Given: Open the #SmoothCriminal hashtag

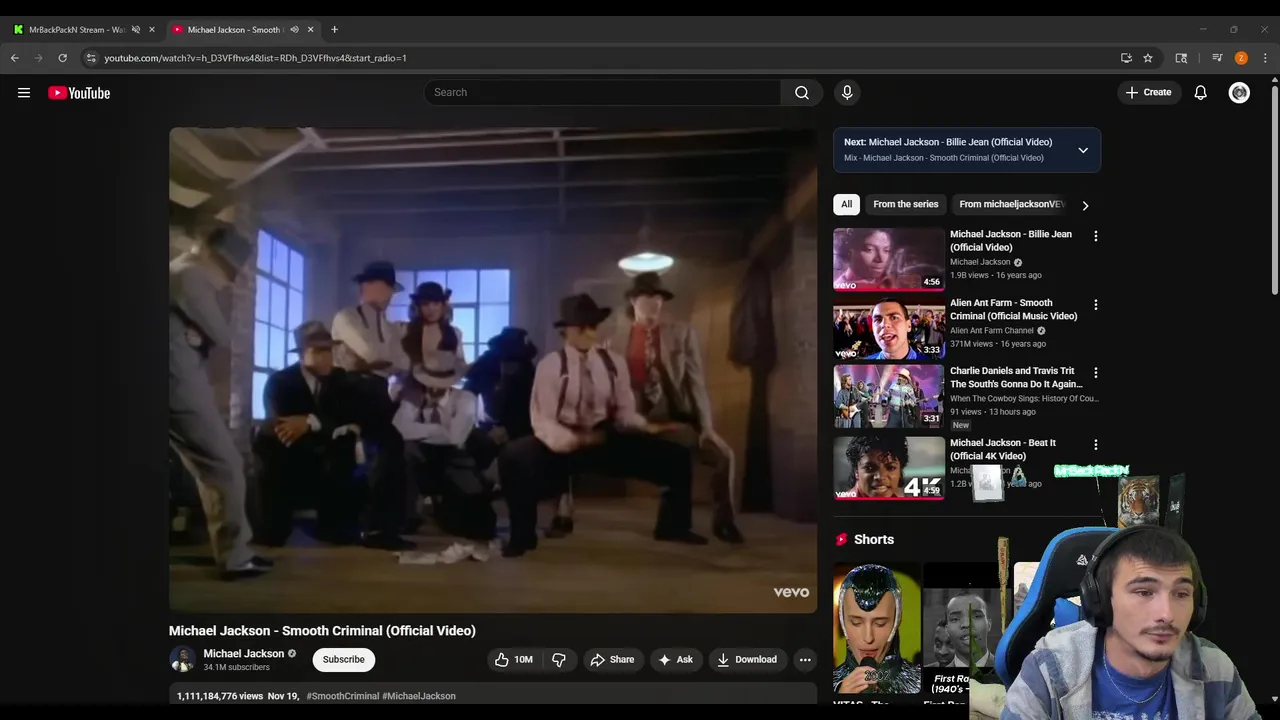Looking at the screenshot, I should click(343, 696).
